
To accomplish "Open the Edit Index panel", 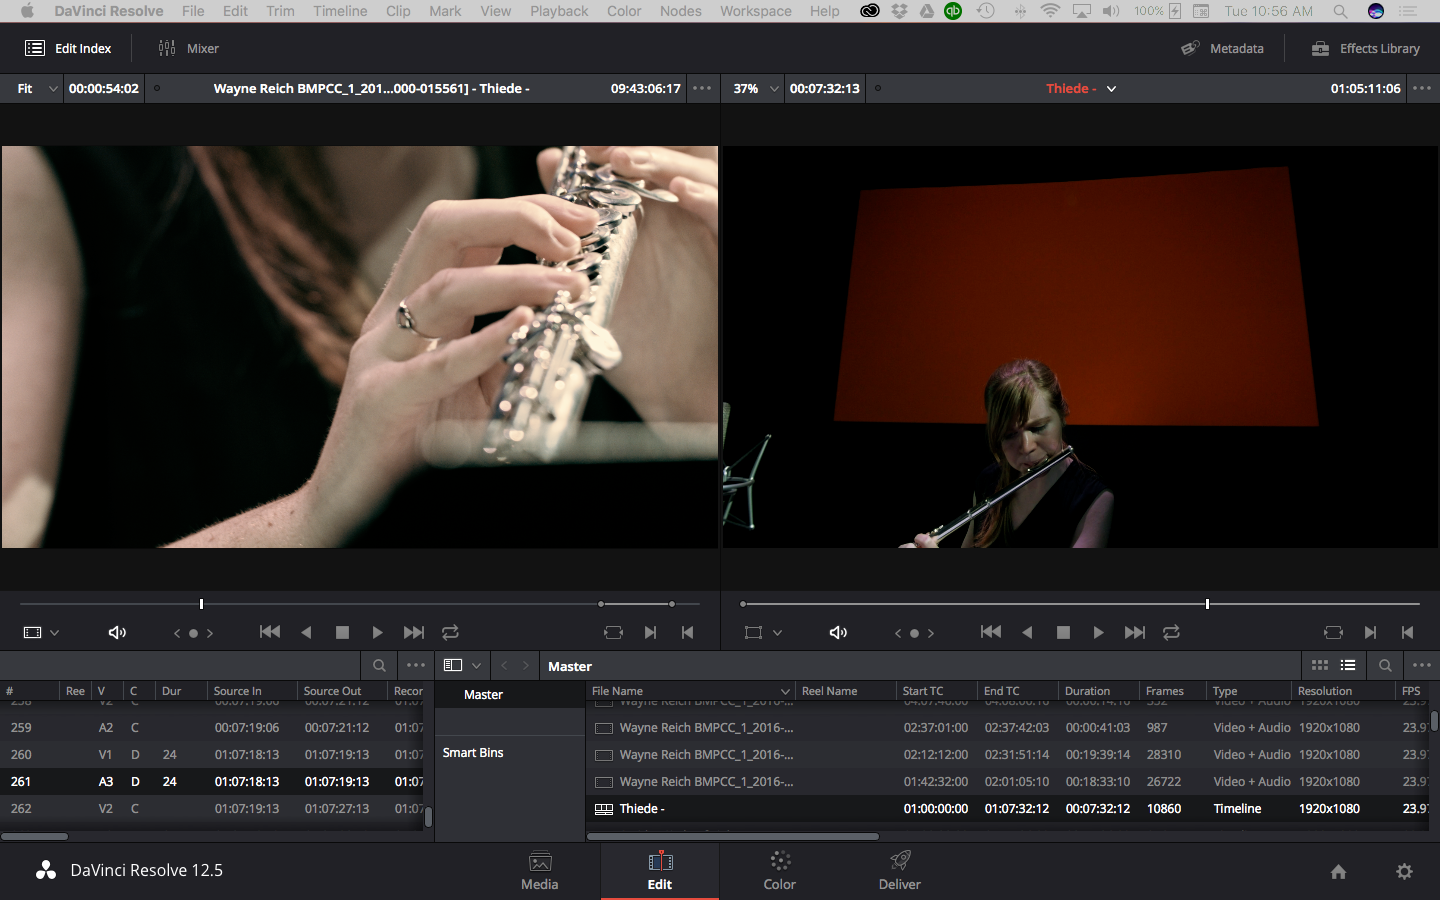I will click(68, 48).
